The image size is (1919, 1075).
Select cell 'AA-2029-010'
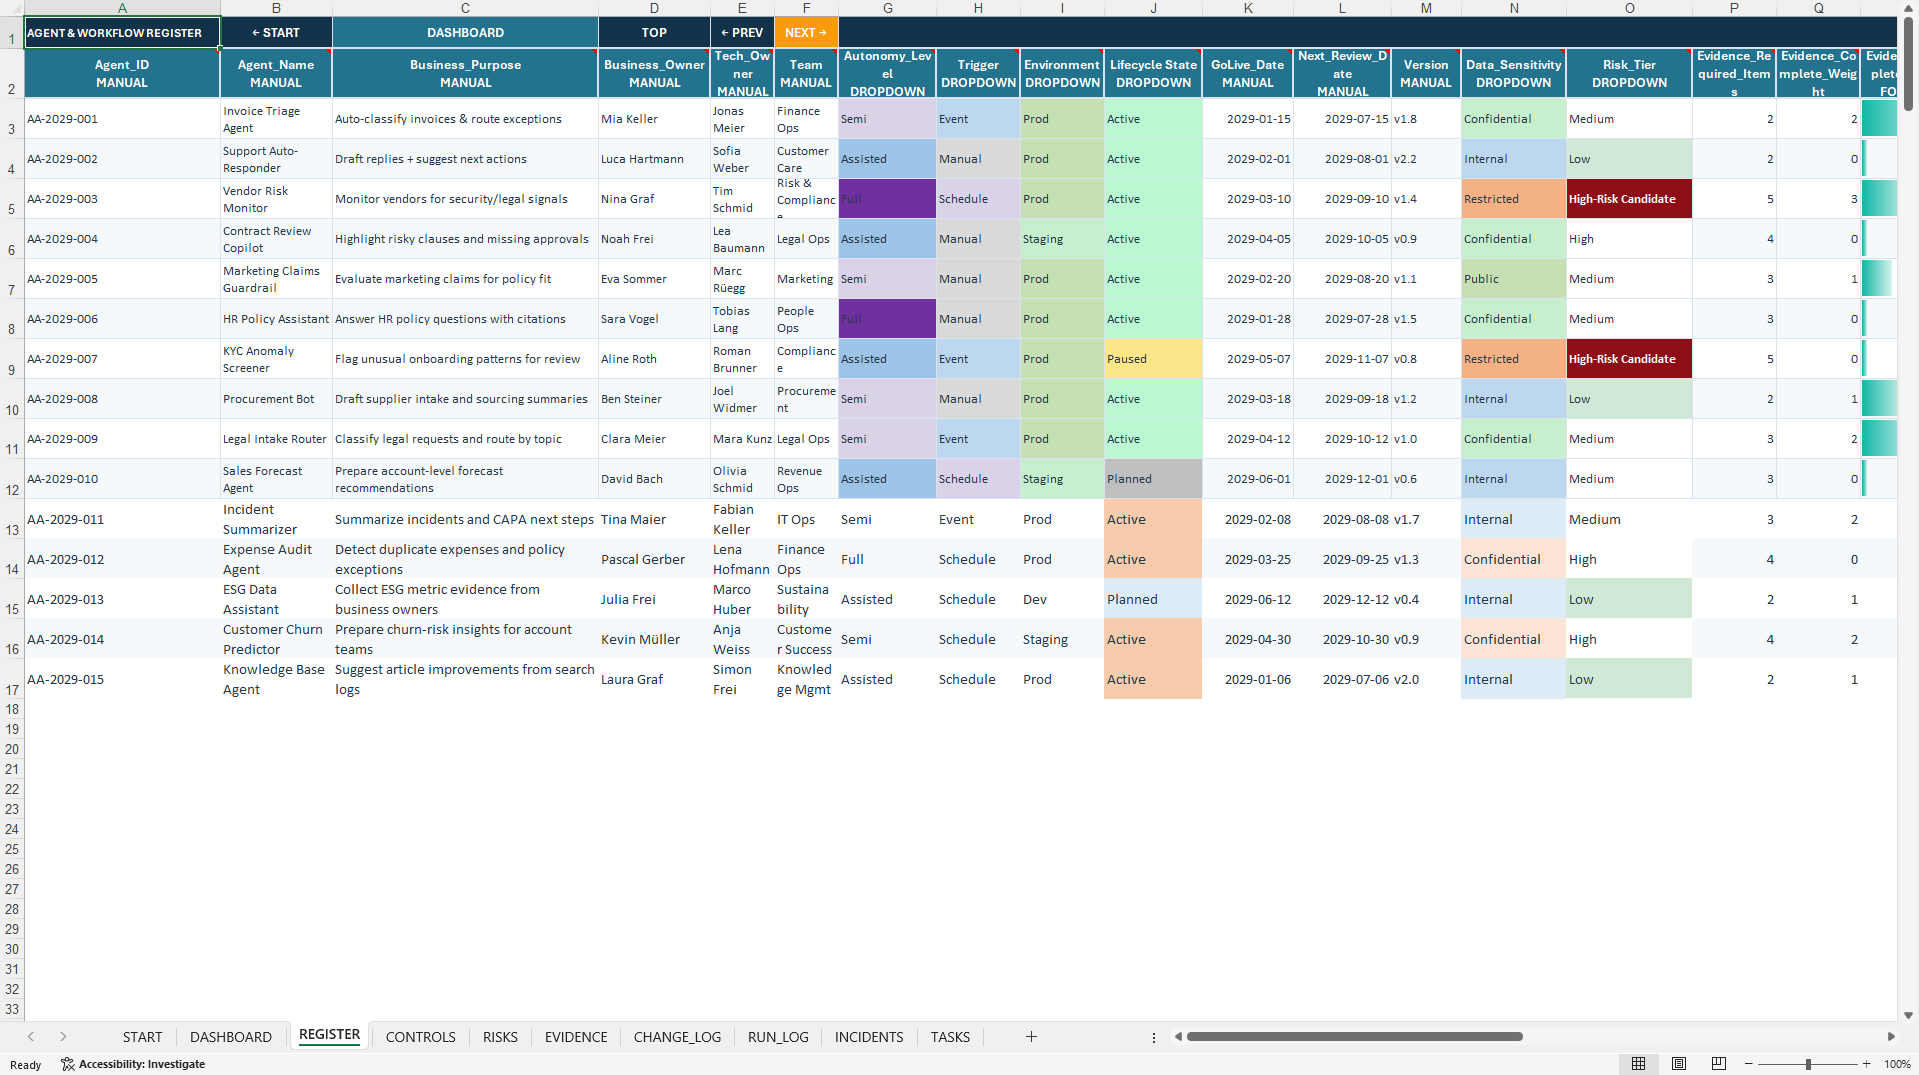(122, 479)
